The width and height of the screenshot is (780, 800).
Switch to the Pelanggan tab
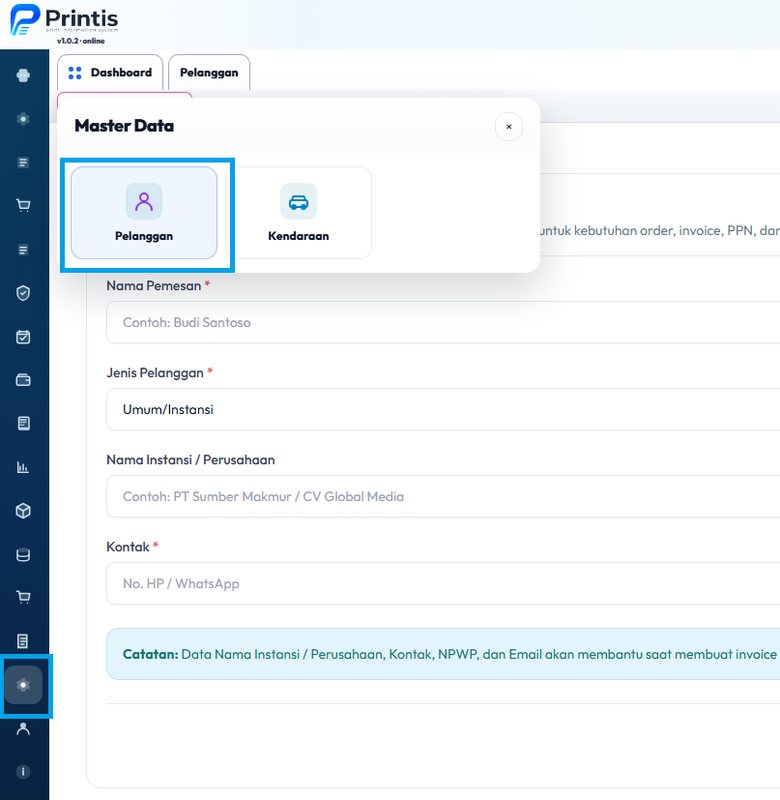pyautogui.click(x=209, y=72)
